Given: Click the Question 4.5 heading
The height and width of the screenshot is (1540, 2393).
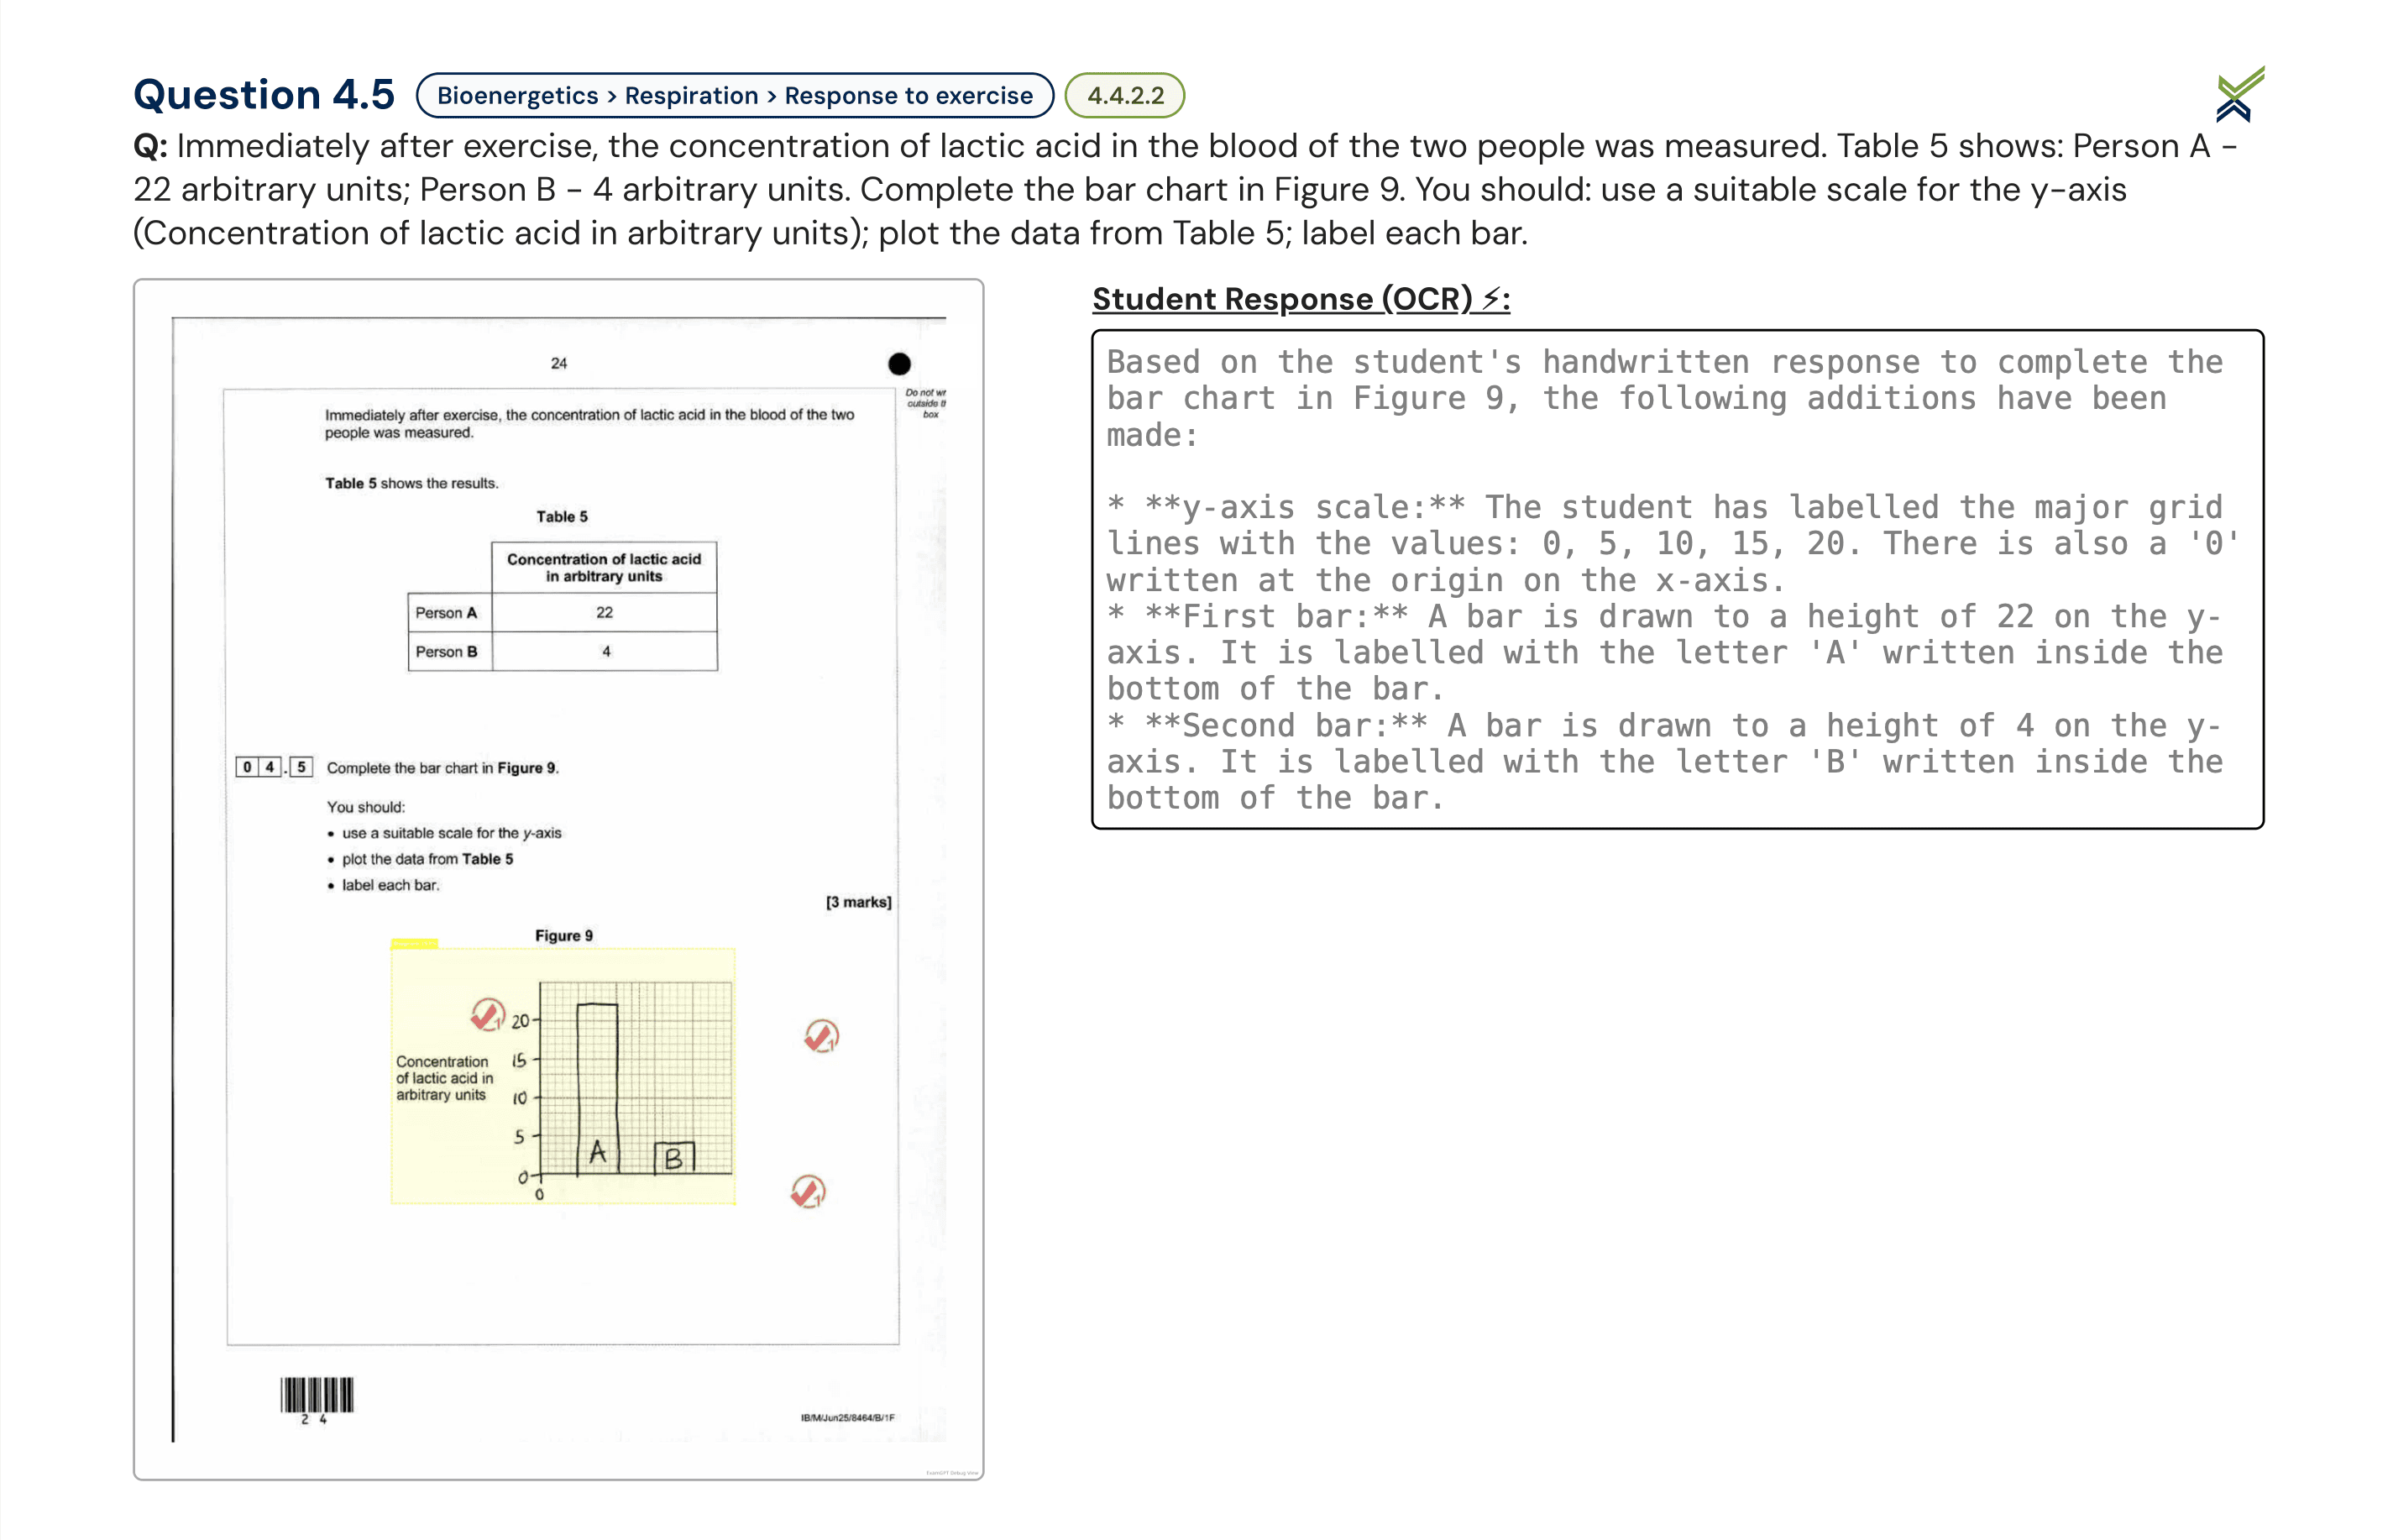Looking at the screenshot, I should 264,94.
